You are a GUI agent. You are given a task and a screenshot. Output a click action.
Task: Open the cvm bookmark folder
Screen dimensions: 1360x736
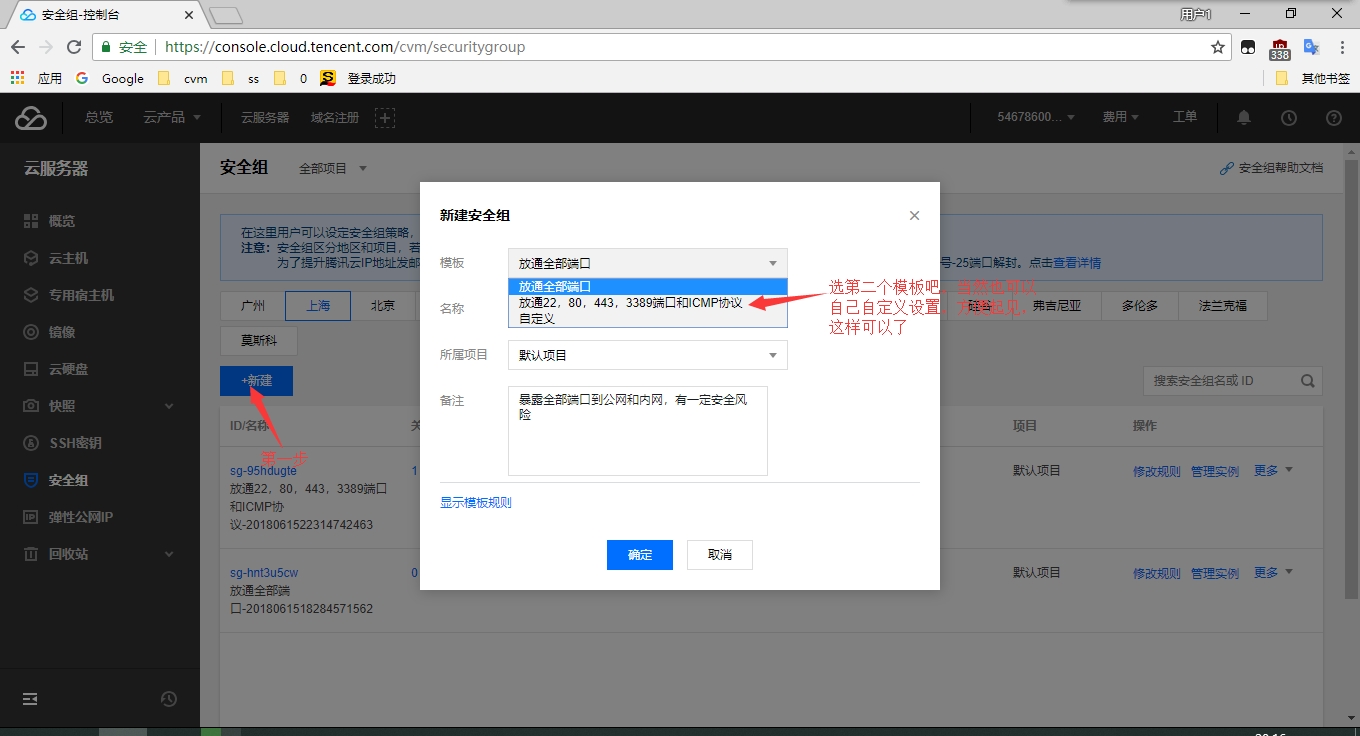[183, 78]
